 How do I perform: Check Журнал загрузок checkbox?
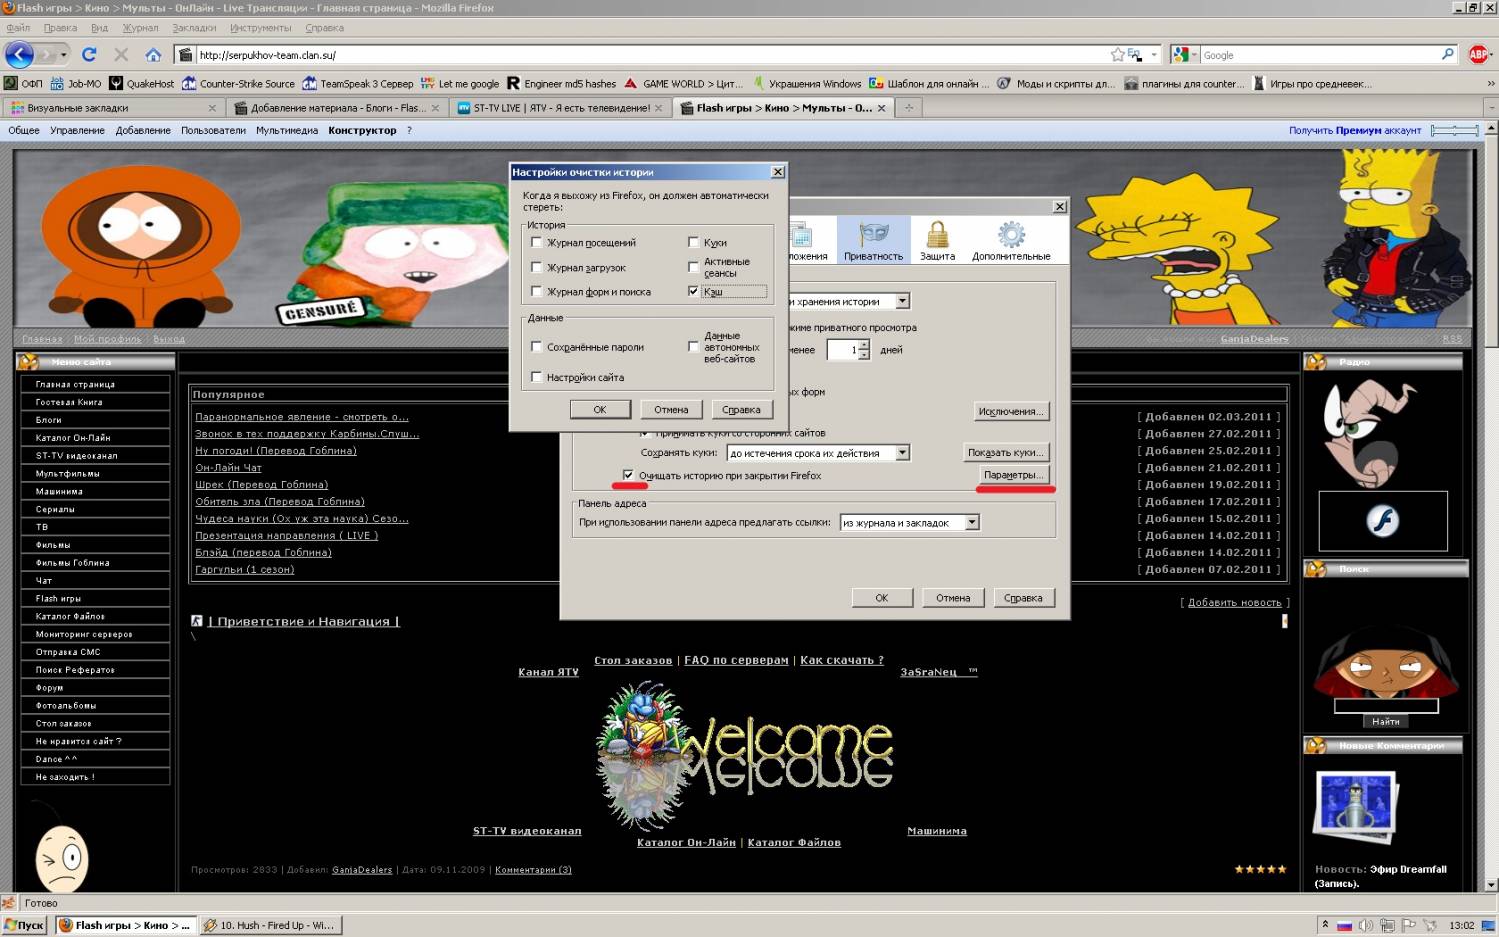point(537,267)
